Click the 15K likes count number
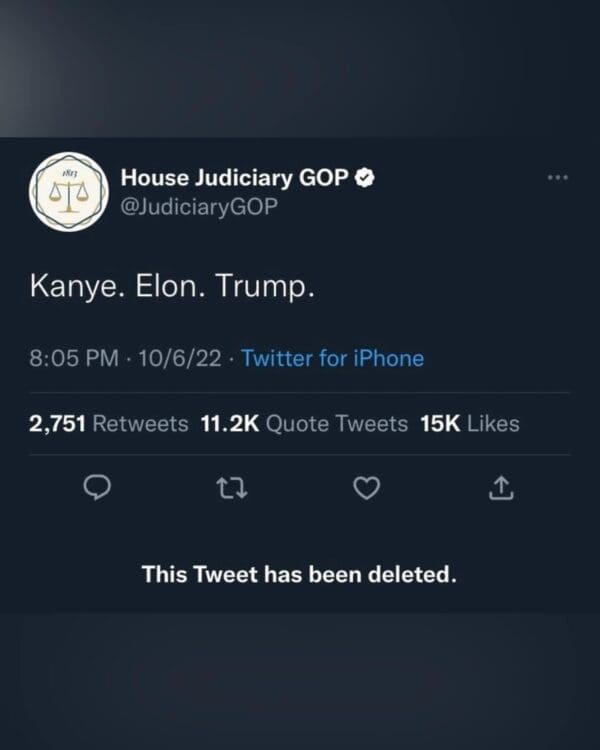Viewport: 600px width, 750px height. point(439,423)
